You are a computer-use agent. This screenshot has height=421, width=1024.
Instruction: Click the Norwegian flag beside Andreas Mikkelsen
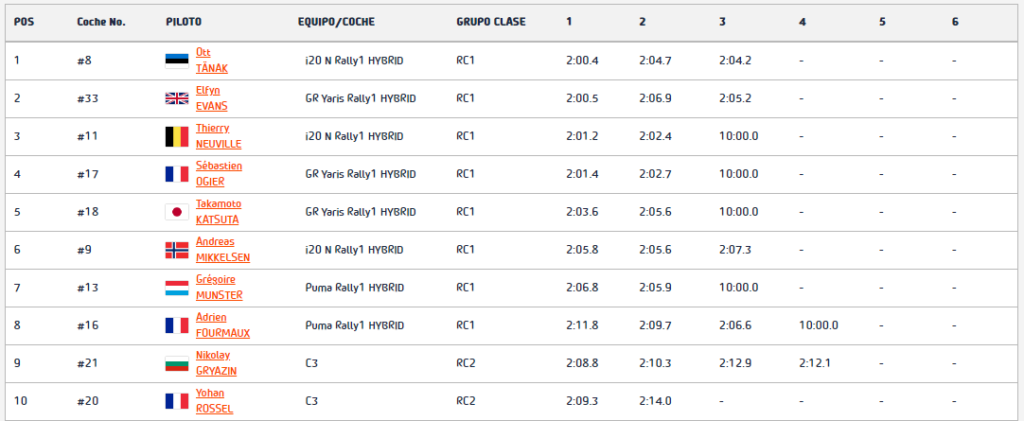tap(176, 250)
